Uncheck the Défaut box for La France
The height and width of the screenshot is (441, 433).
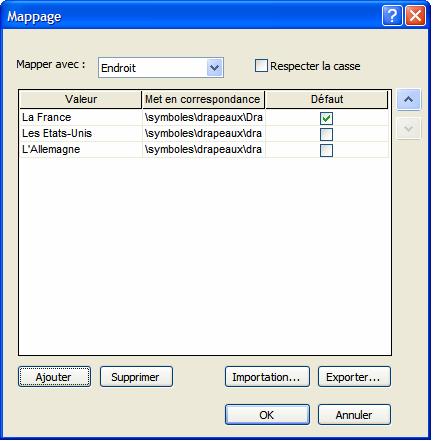(x=326, y=118)
